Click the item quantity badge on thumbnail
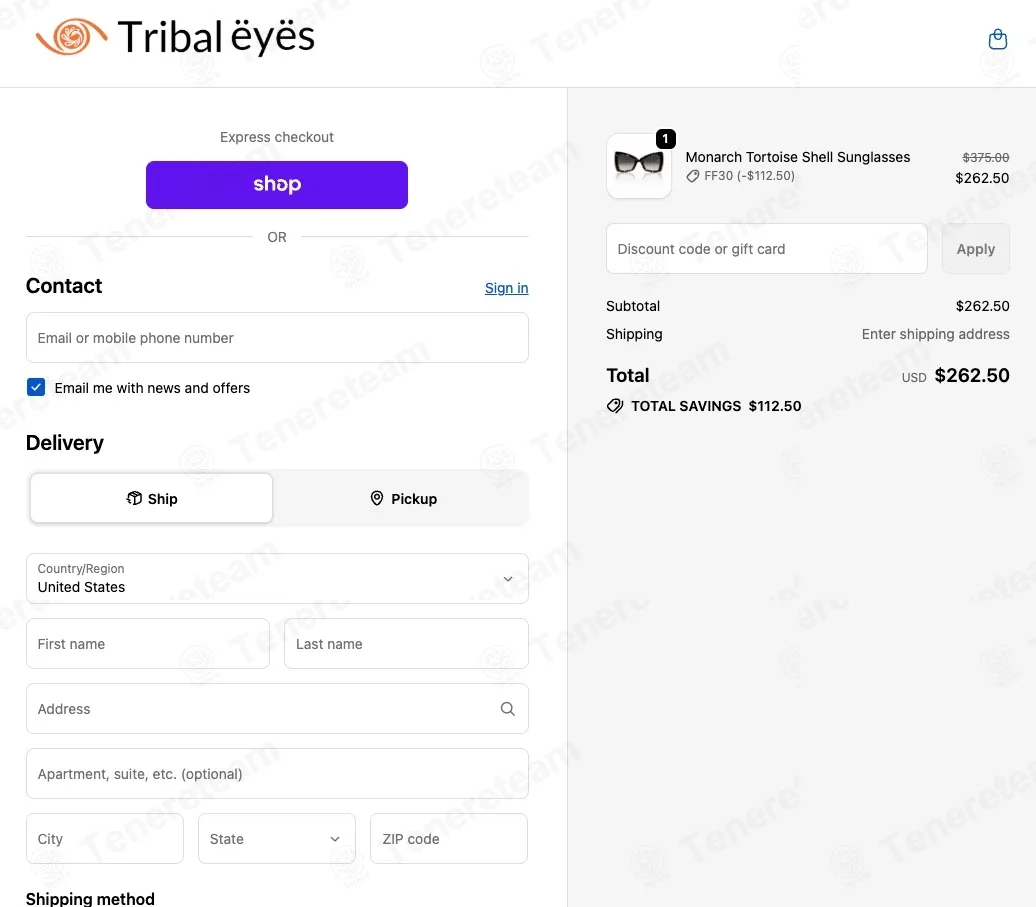 (665, 139)
